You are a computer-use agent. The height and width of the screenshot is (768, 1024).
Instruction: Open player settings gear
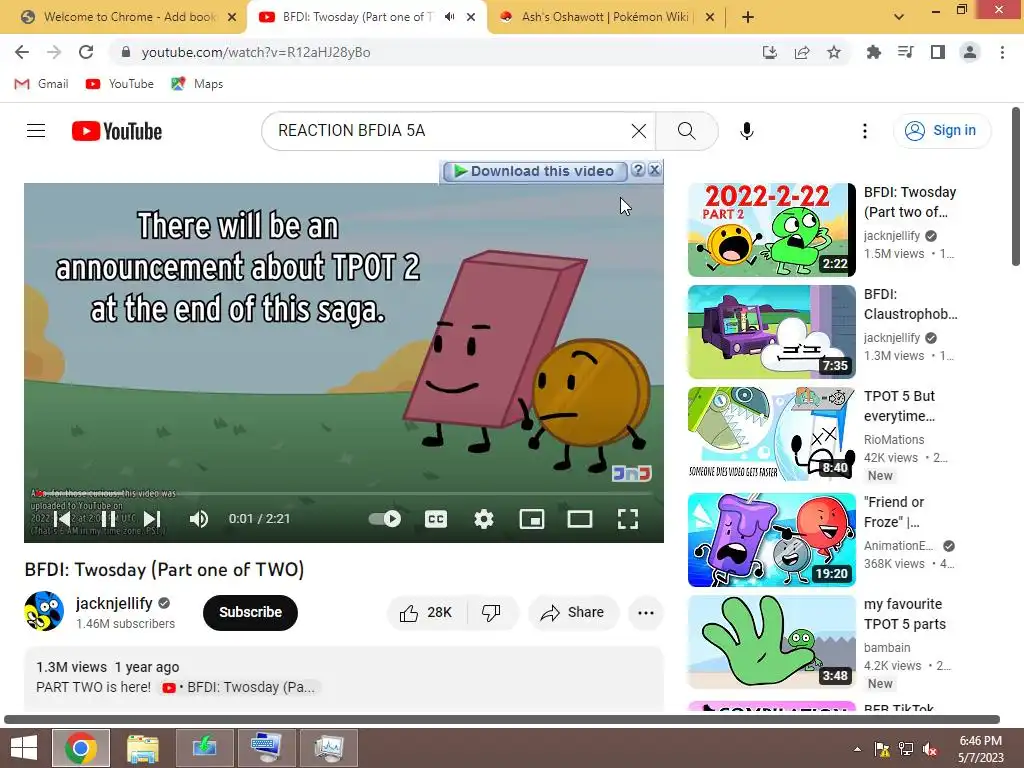coord(483,519)
